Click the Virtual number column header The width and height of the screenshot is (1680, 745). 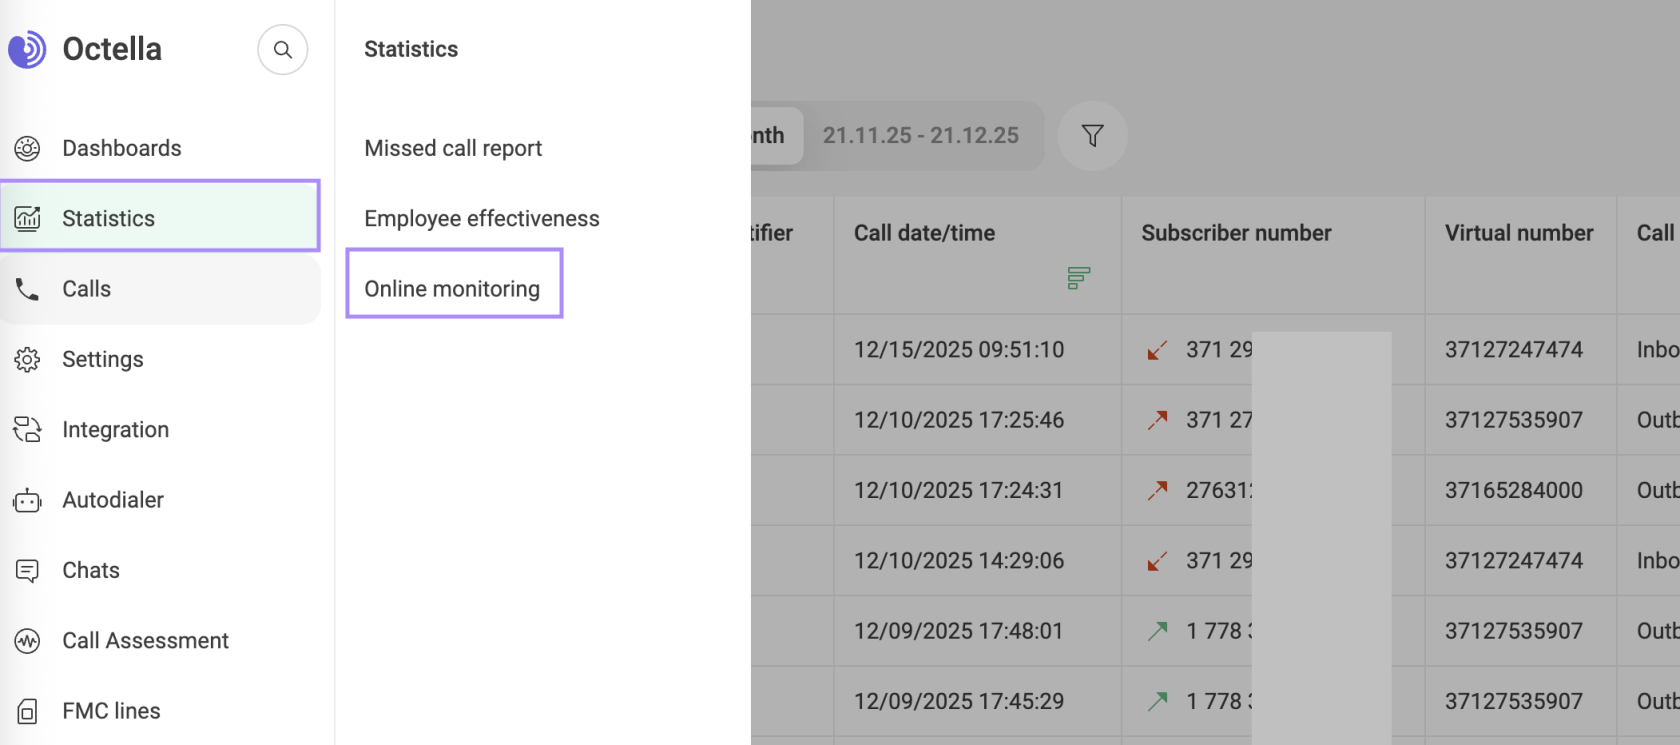pos(1518,233)
